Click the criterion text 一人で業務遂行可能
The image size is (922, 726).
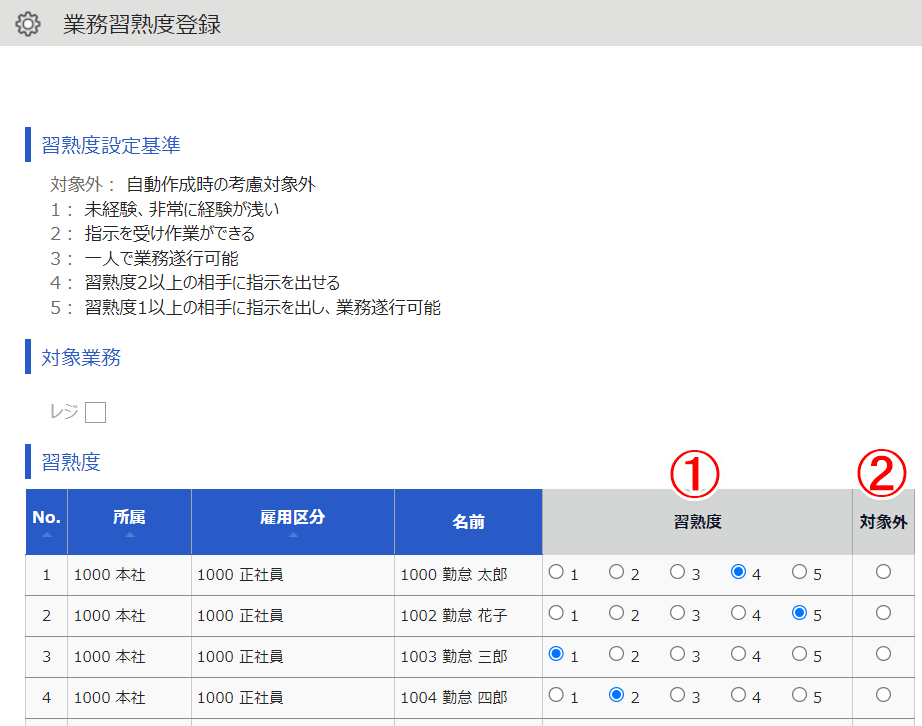pyautogui.click(x=161, y=258)
